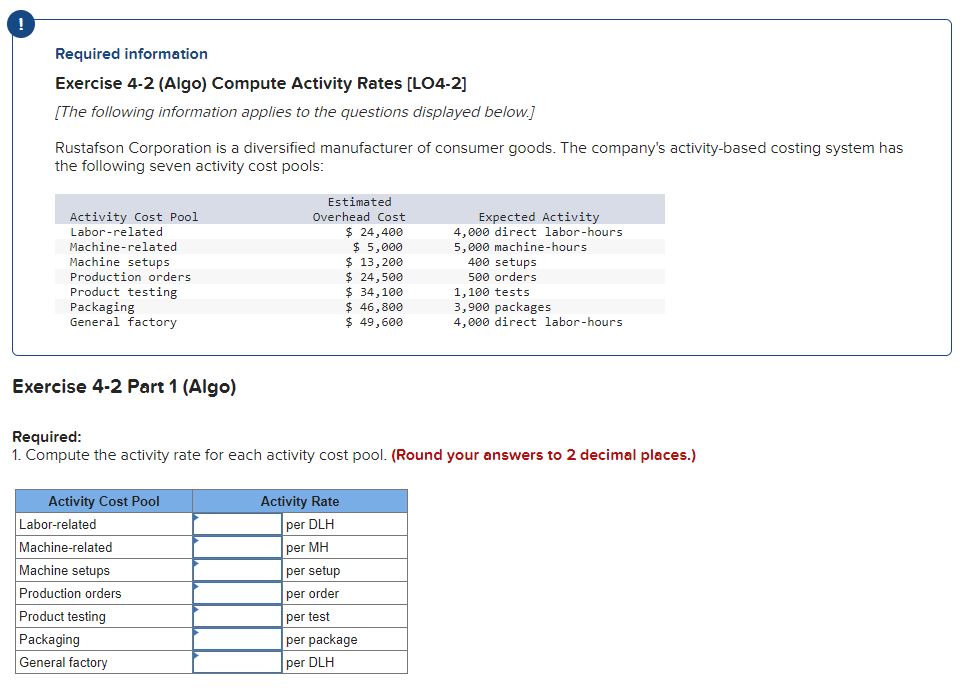Screen dimensions: 974x698
Task: Click the blue exclamation alert icon
Action: tap(20, 23)
